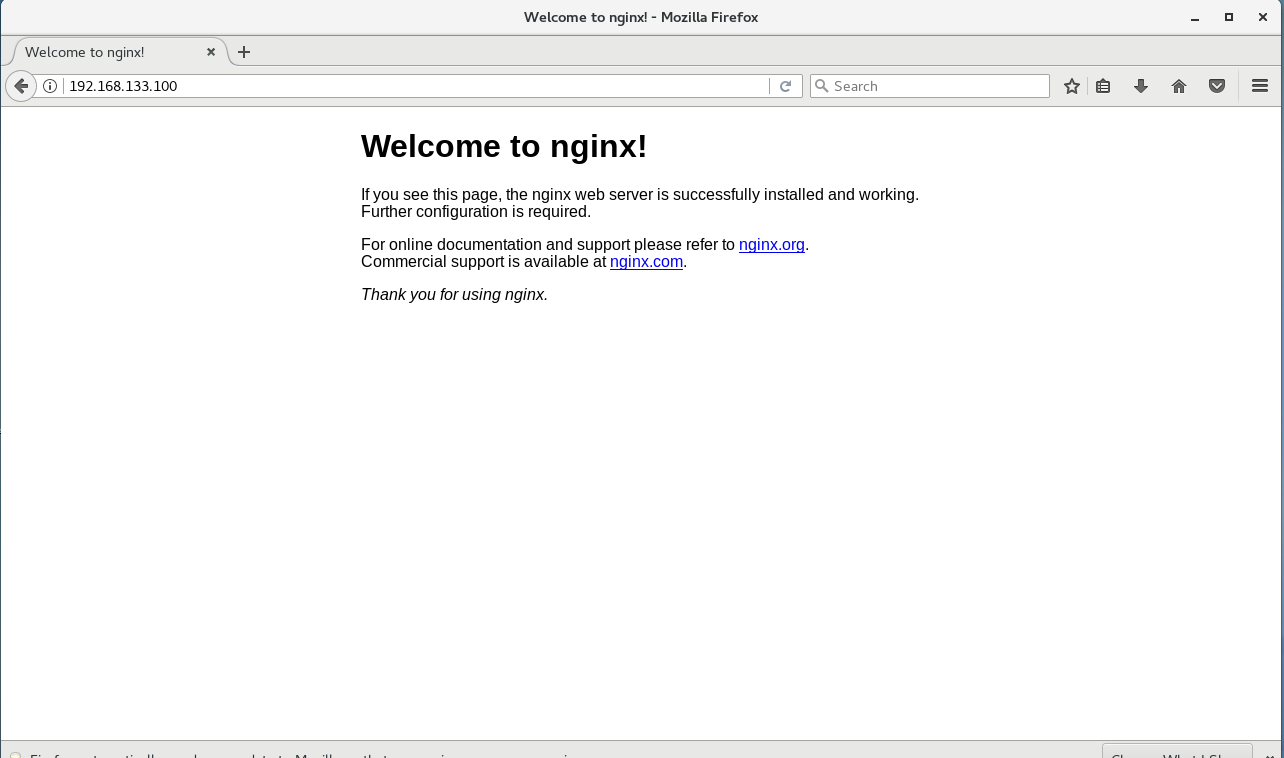Open site information icon in address bar
This screenshot has height=758, width=1284.
[x=50, y=86]
